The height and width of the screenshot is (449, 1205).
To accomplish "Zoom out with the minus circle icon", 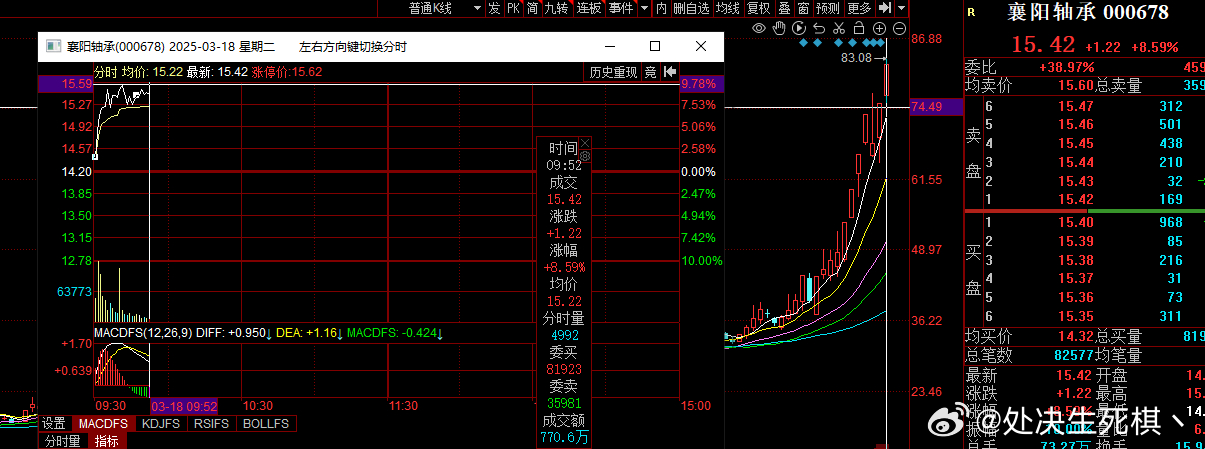I will pos(899,28).
